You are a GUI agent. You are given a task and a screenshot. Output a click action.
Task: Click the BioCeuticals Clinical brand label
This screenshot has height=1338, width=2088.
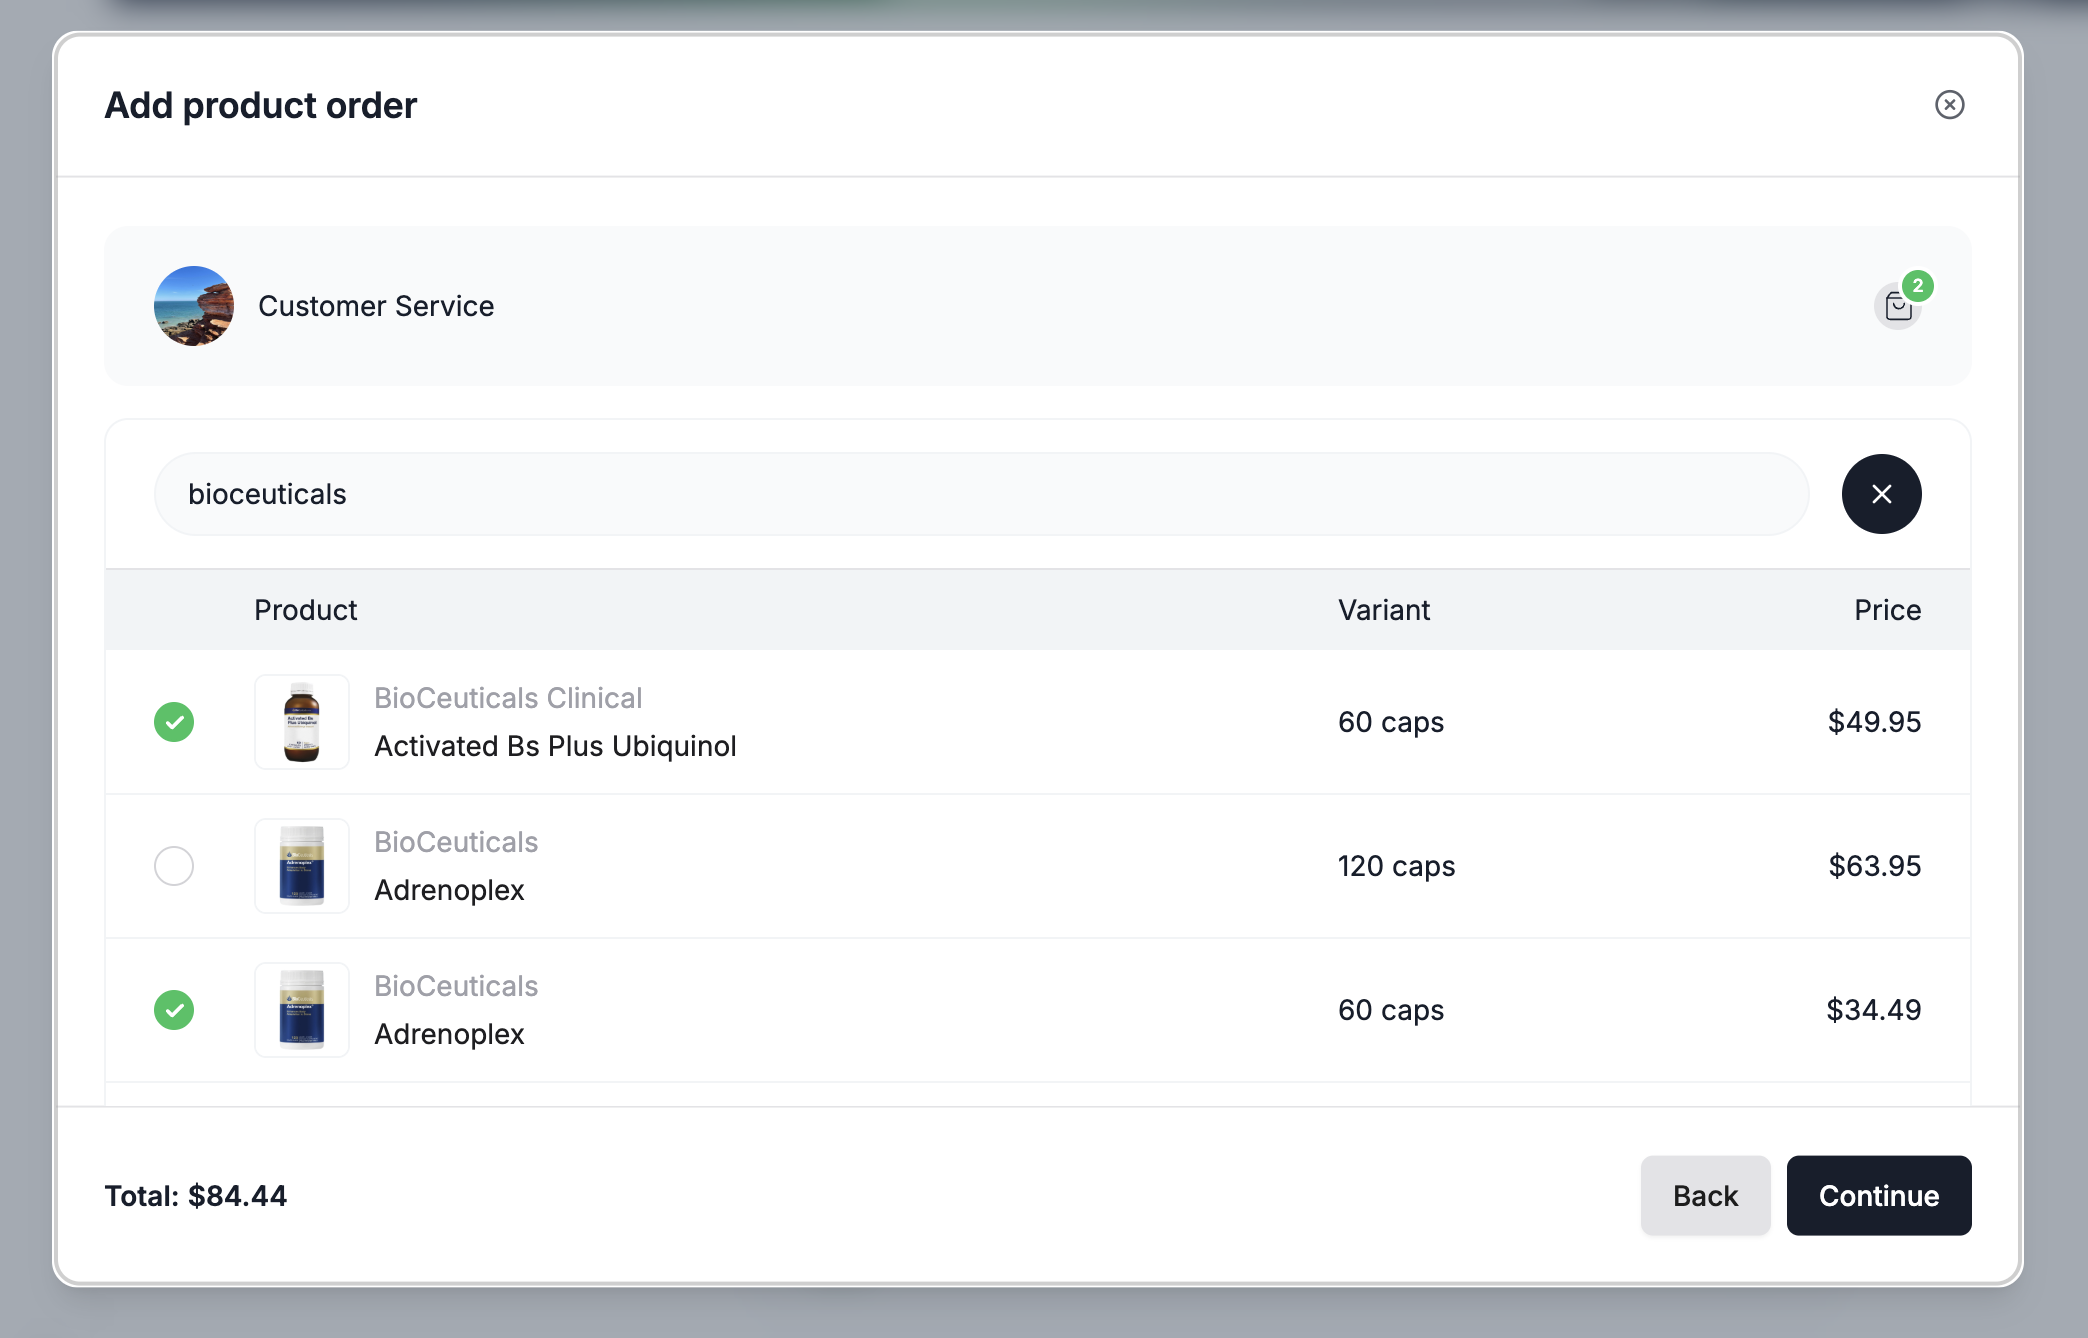(508, 698)
